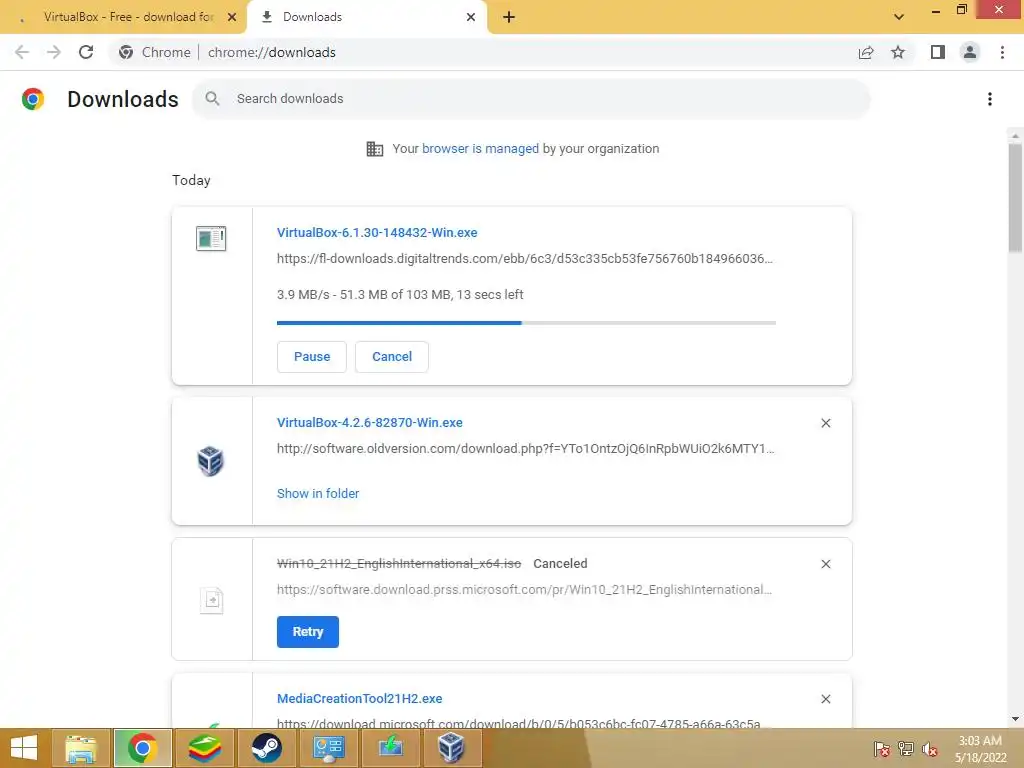Focus the Search downloads field
This screenshot has height=768, width=1024.
pyautogui.click(x=531, y=99)
